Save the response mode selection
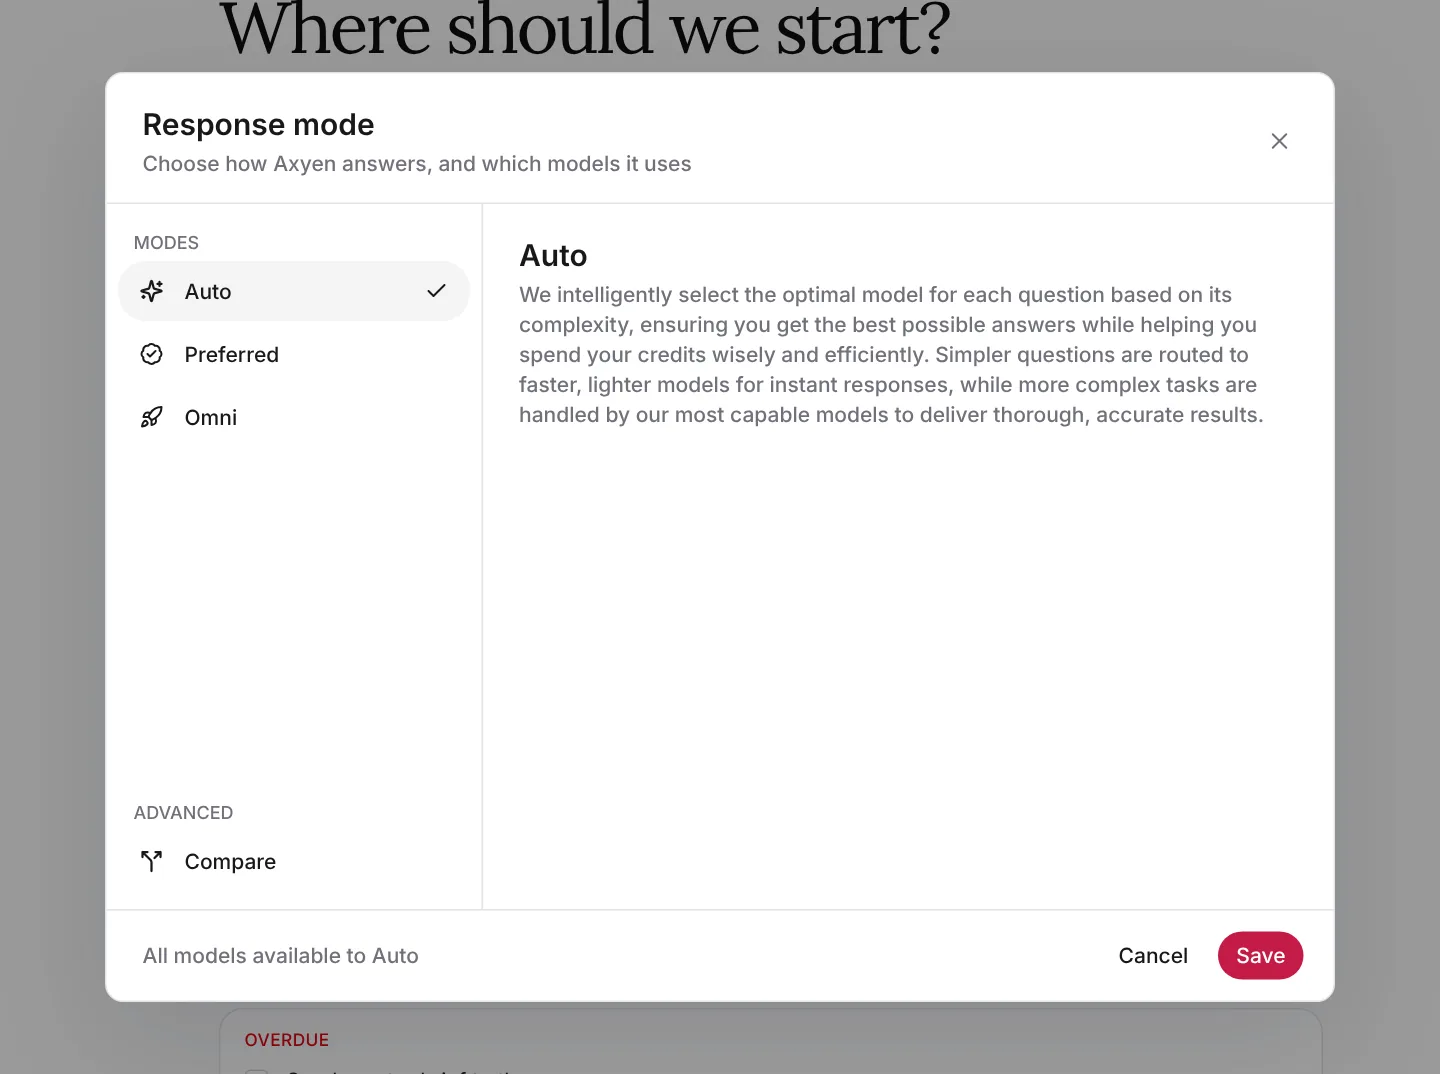Image resolution: width=1440 pixels, height=1074 pixels. point(1260,955)
